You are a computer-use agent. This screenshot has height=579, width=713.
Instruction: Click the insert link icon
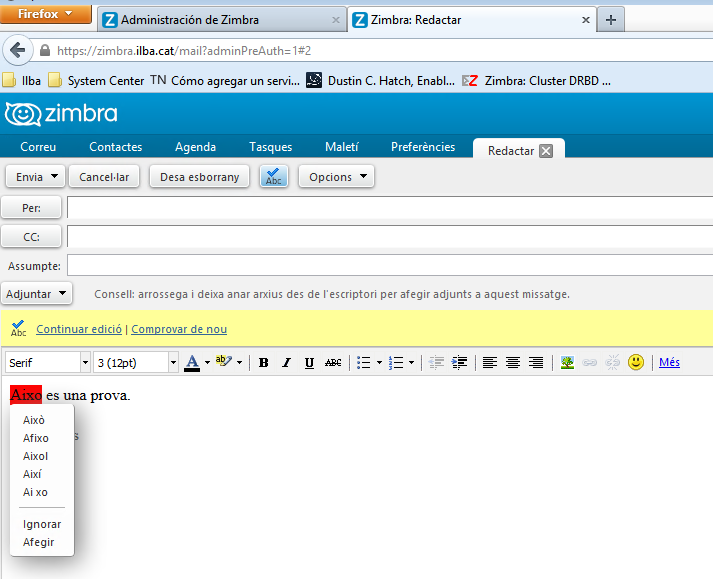point(590,363)
